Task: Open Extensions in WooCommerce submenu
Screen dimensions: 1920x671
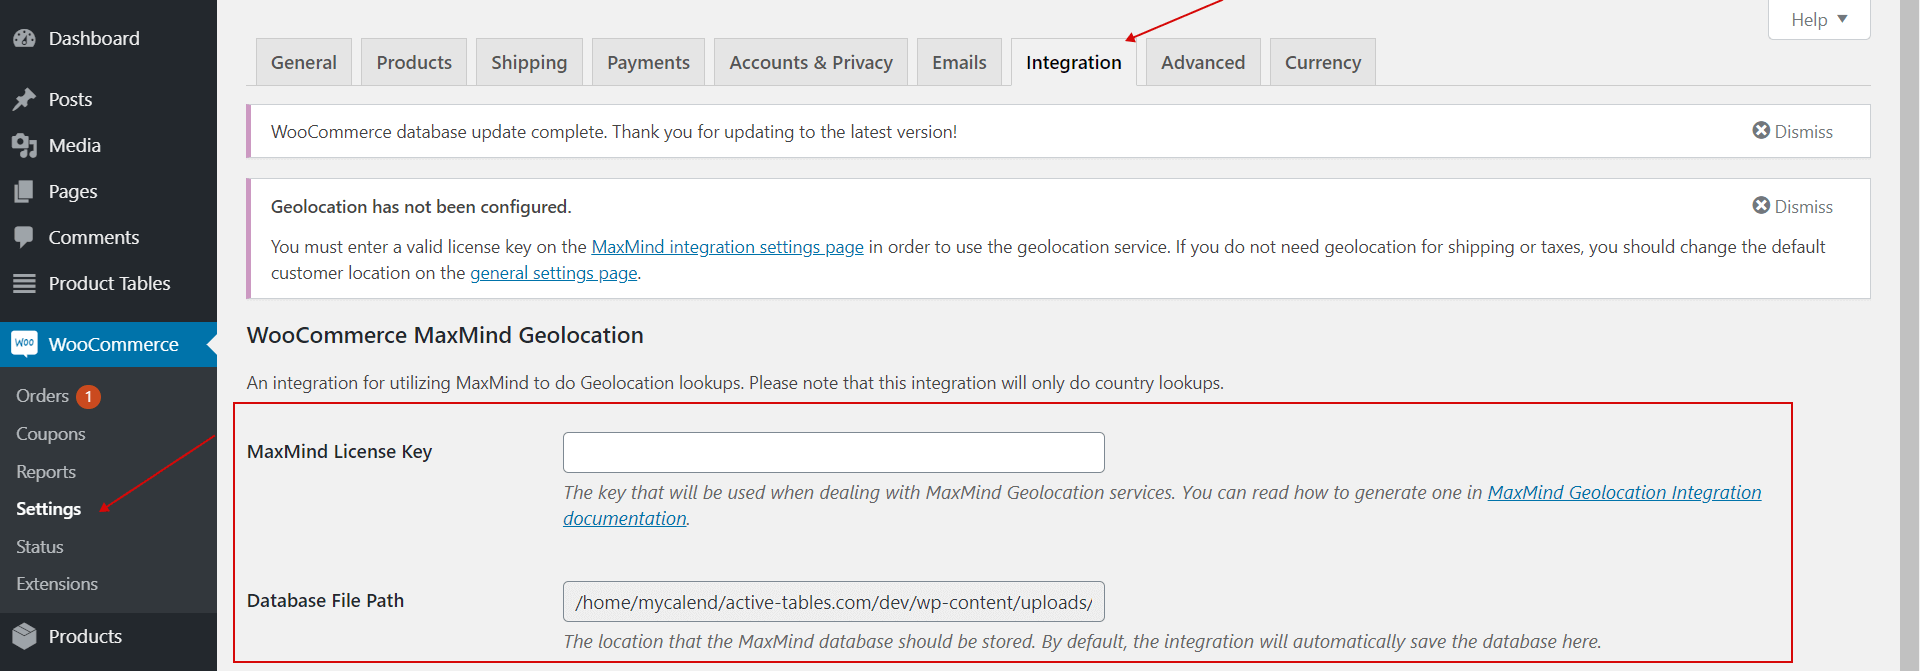Action: click(x=57, y=584)
